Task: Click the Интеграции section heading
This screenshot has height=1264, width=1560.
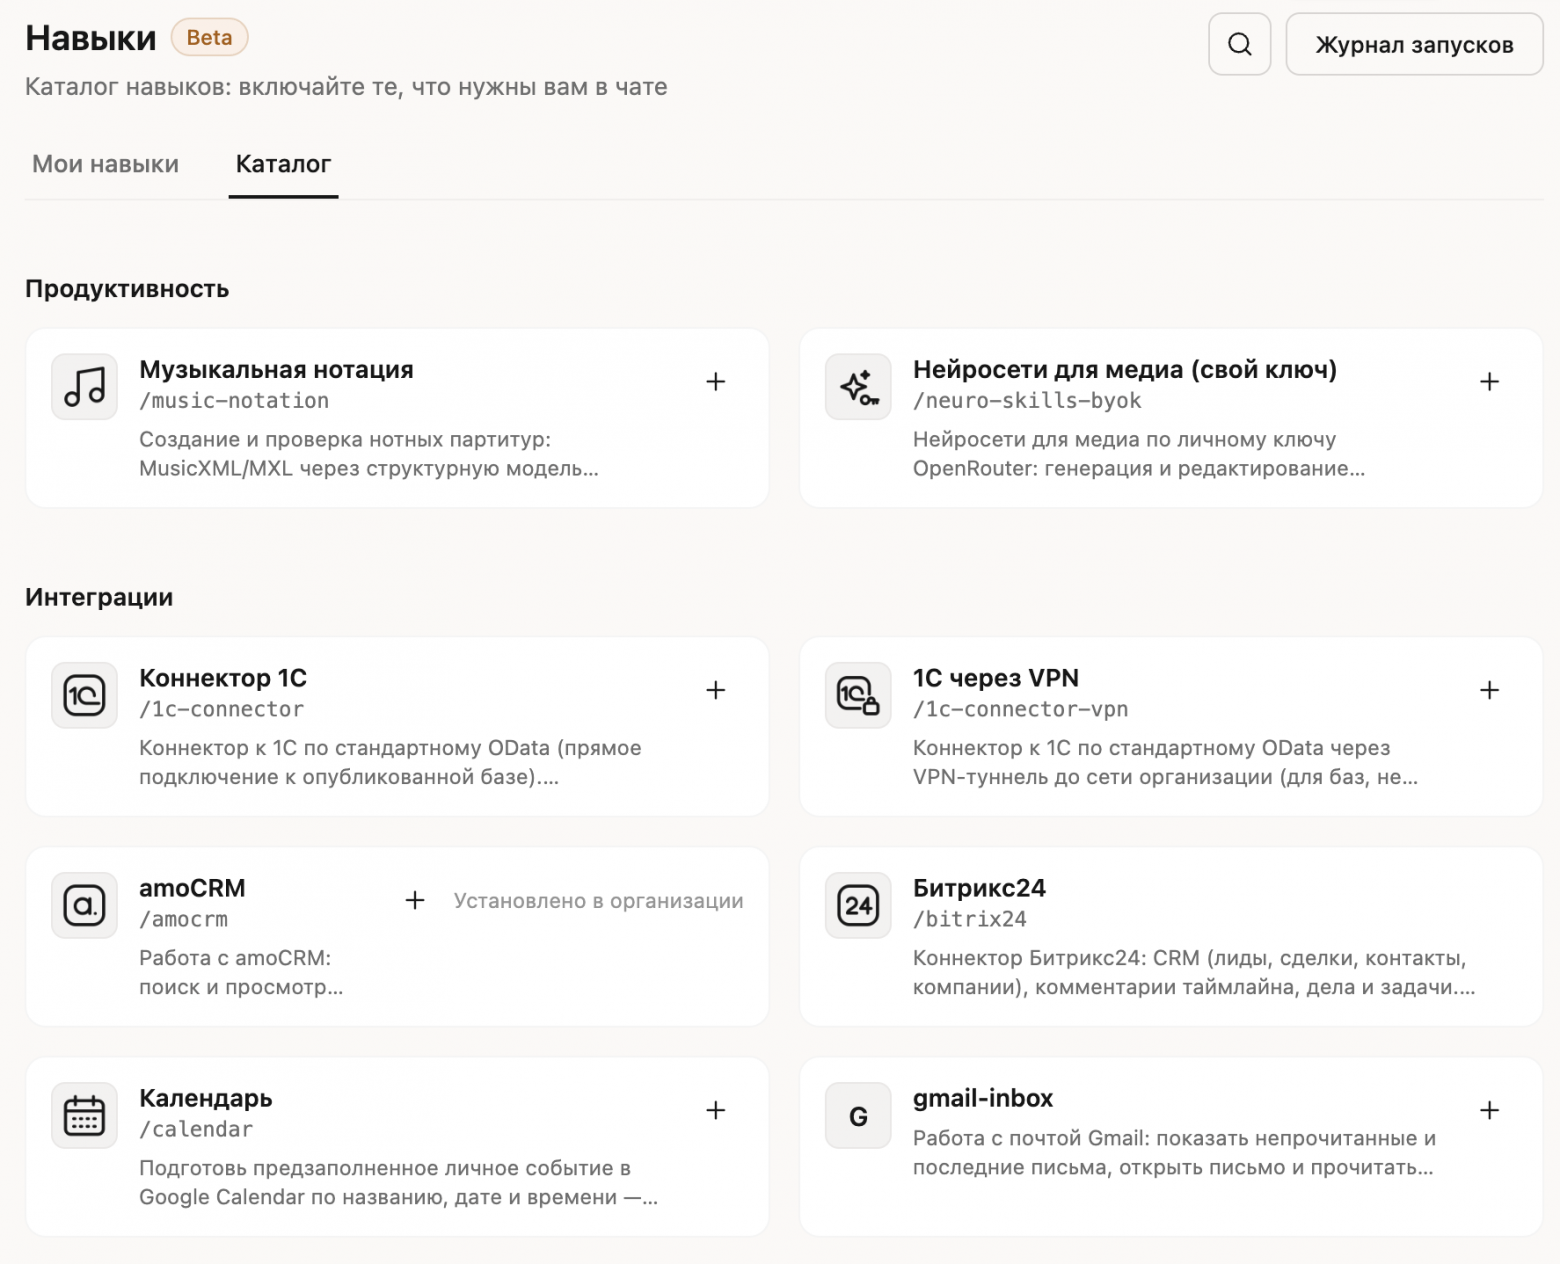Action: click(x=99, y=598)
